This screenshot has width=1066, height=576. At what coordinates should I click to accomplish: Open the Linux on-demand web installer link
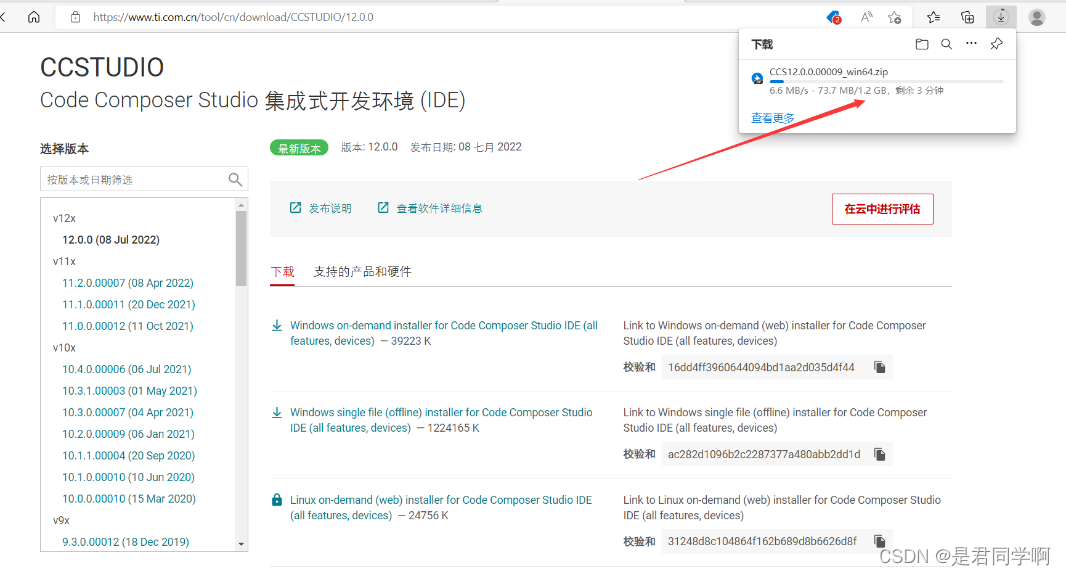click(441, 507)
